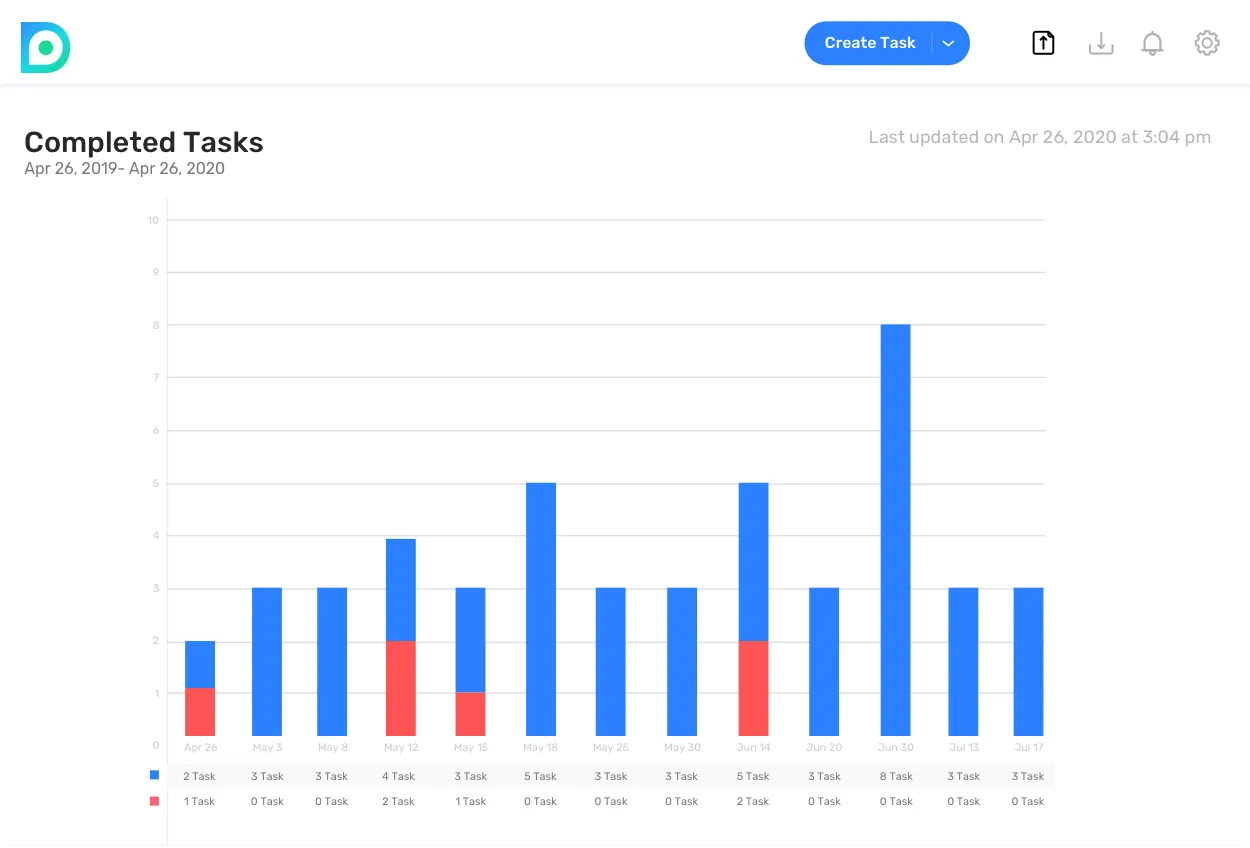Click the date range Apr 26, 2019- Apr 26, 2020
This screenshot has width=1250, height=848.
124,168
